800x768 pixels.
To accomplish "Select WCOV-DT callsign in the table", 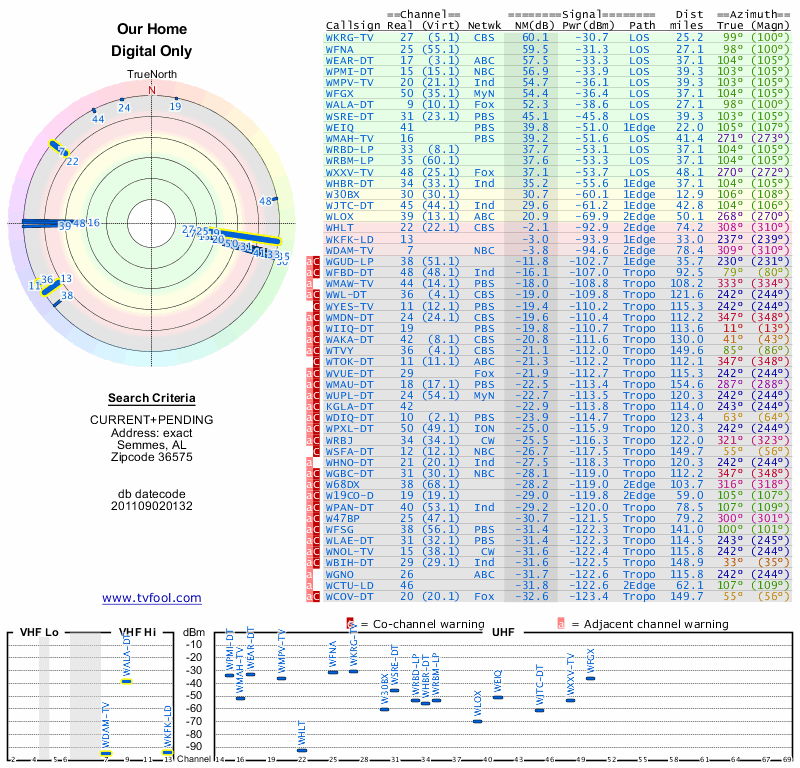I will (x=349, y=597).
